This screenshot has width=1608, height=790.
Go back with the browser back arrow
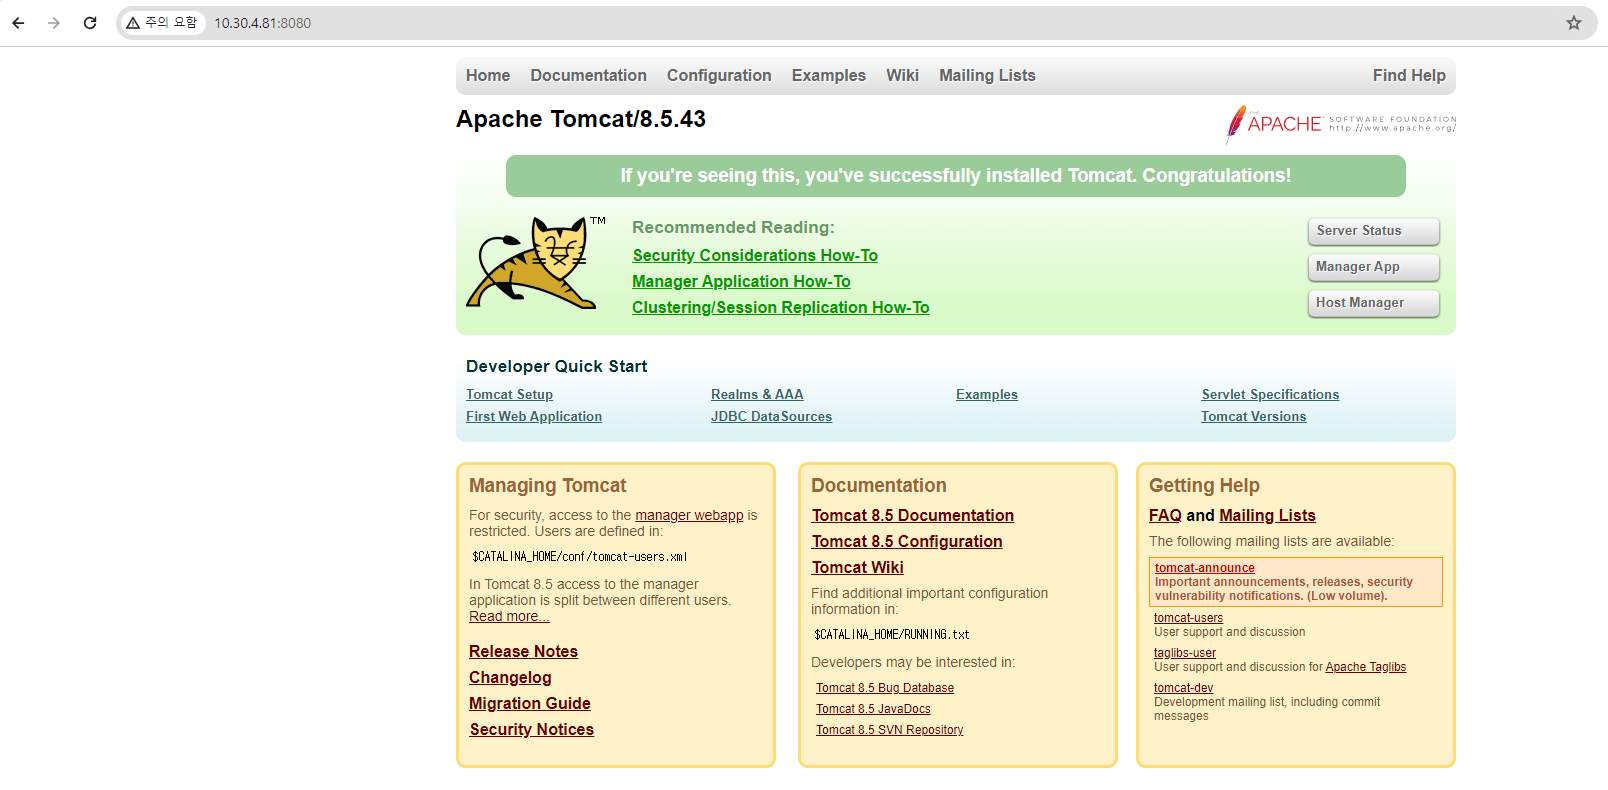18,23
